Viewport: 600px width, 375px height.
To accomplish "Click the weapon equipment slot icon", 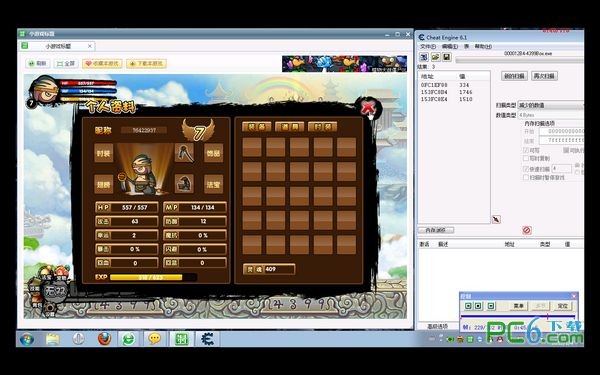I will coord(184,153).
